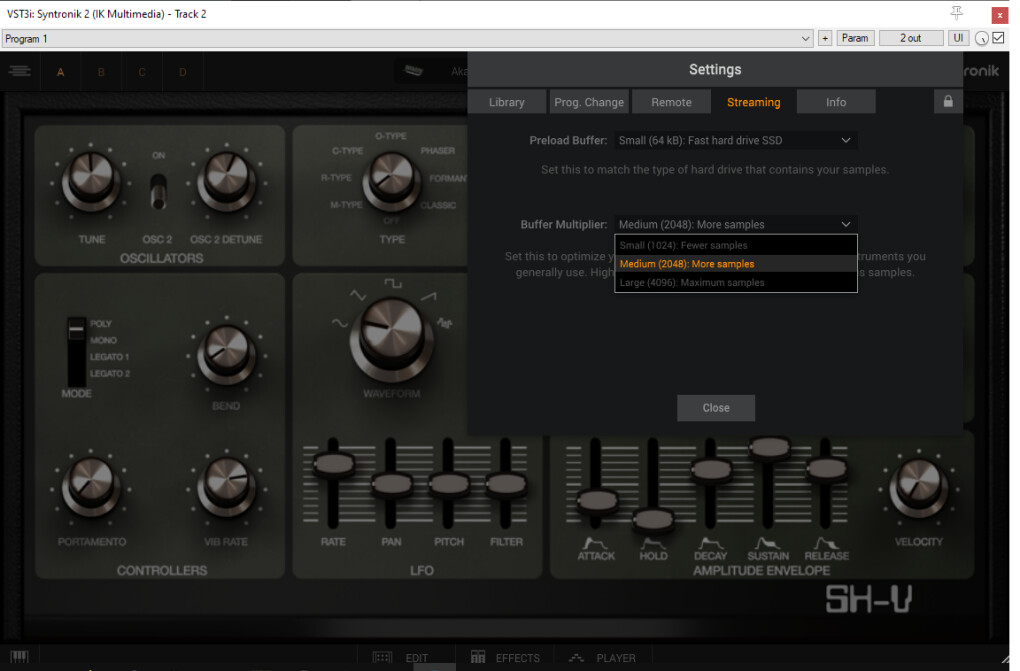
Task: Open the Program 1 preset dropdown
Action: pos(407,38)
